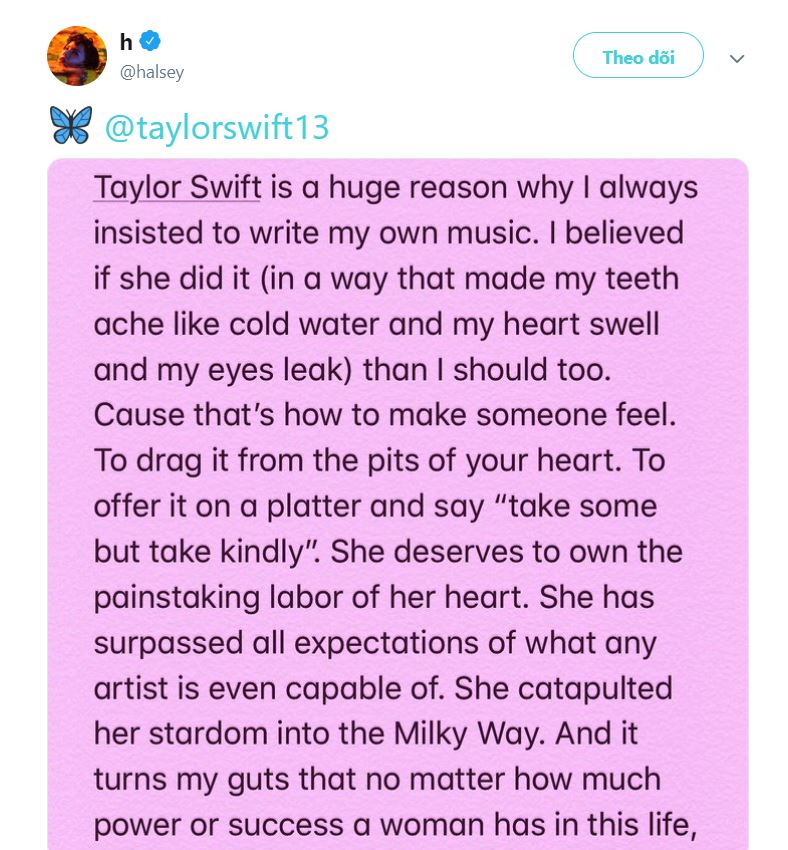The image size is (788, 850).
Task: Click underlined "Taylor Swift" in the note
Action: [x=177, y=187]
